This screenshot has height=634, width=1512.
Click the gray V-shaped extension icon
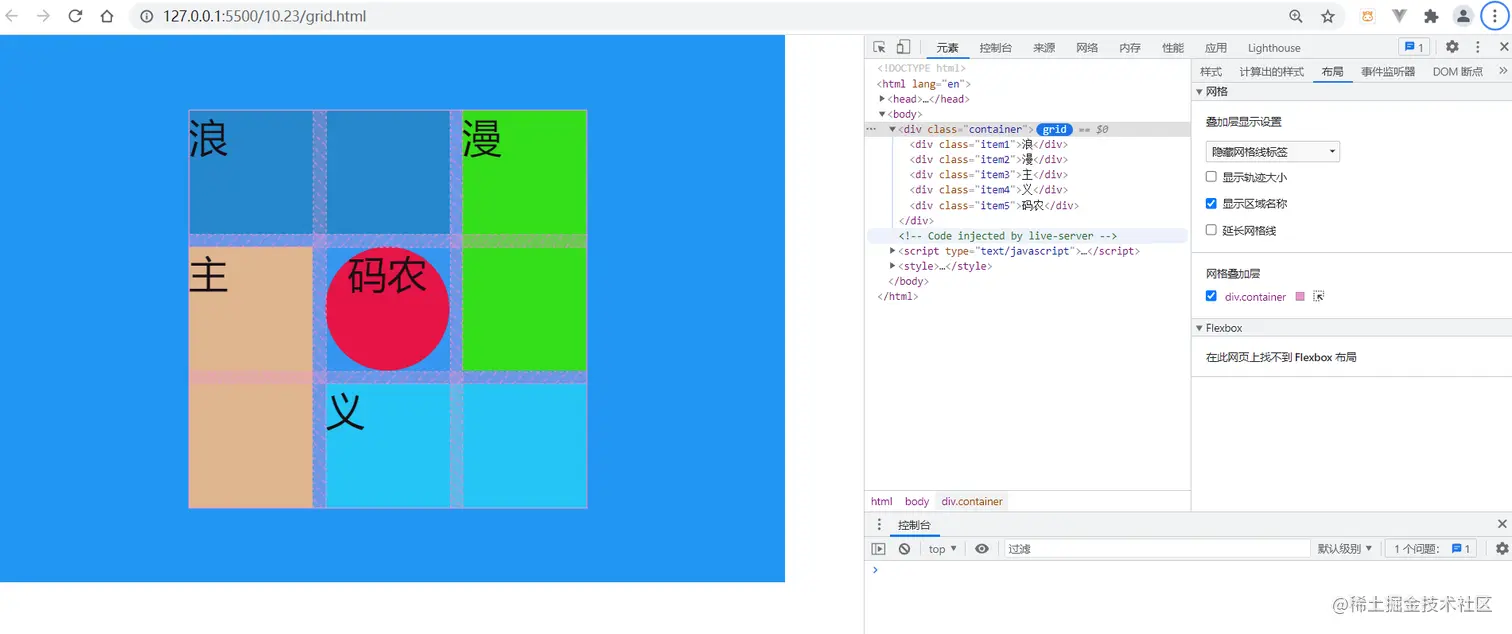tap(1400, 16)
